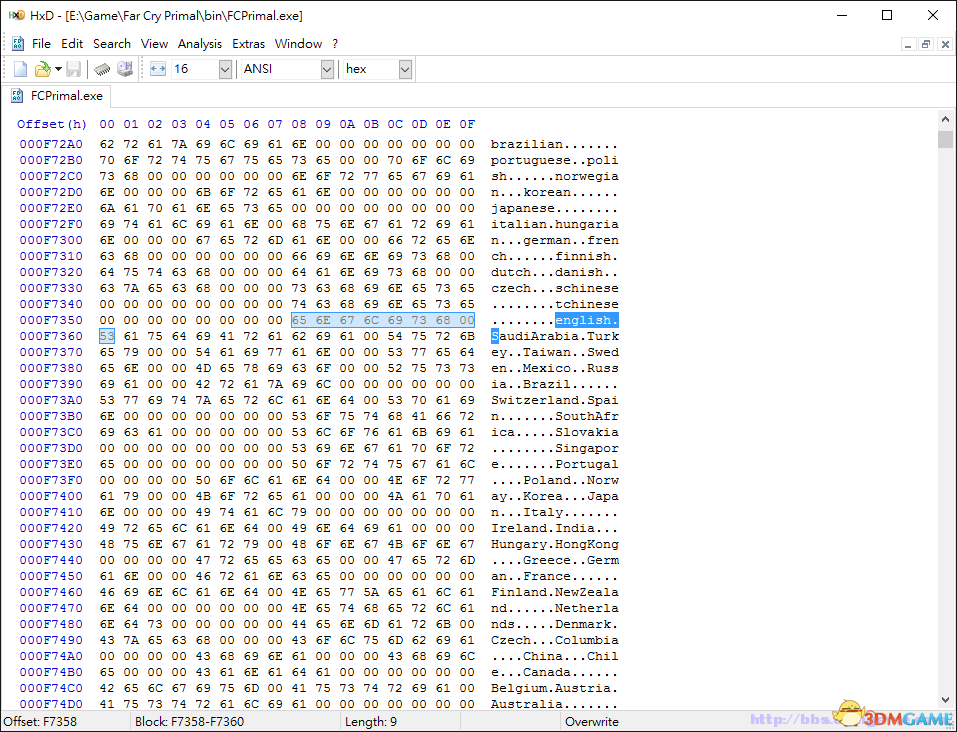The image size is (957, 732).
Task: Open the Search menu
Action: coord(112,44)
